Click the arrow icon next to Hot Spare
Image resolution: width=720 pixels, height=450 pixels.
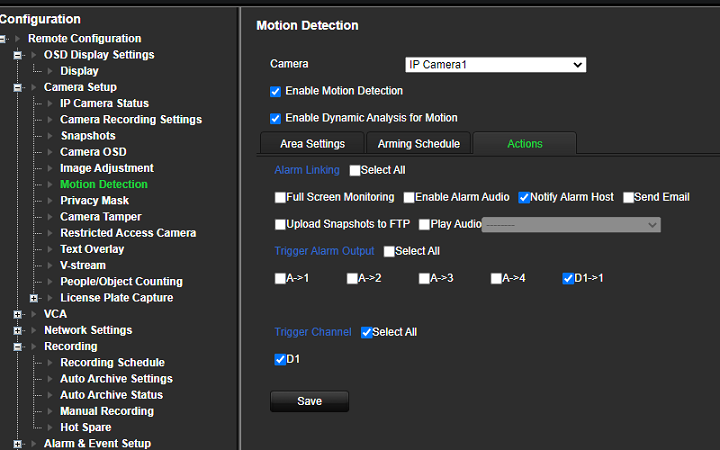[x=50, y=428]
